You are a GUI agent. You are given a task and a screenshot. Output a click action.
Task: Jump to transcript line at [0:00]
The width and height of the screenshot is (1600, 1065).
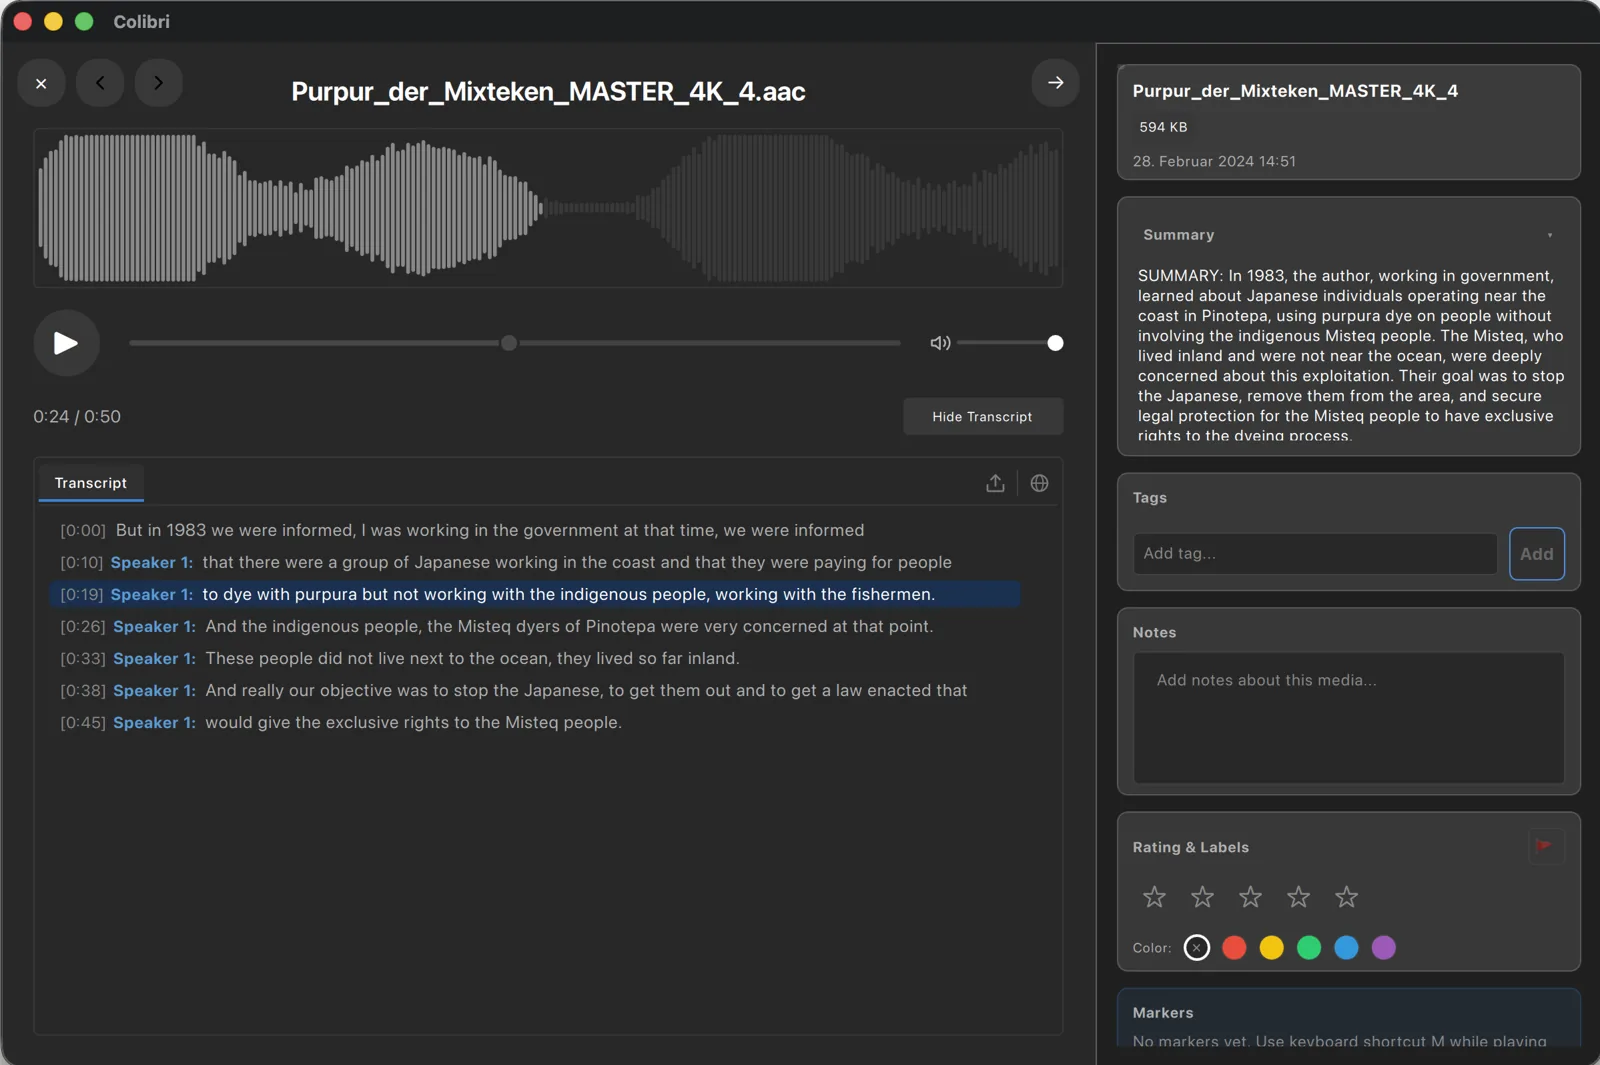tap(535, 530)
